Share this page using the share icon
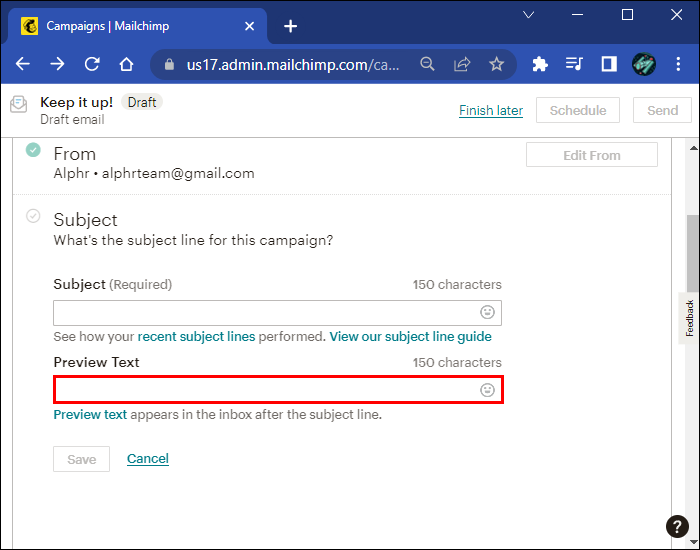Image resolution: width=700 pixels, height=550 pixels. point(462,64)
